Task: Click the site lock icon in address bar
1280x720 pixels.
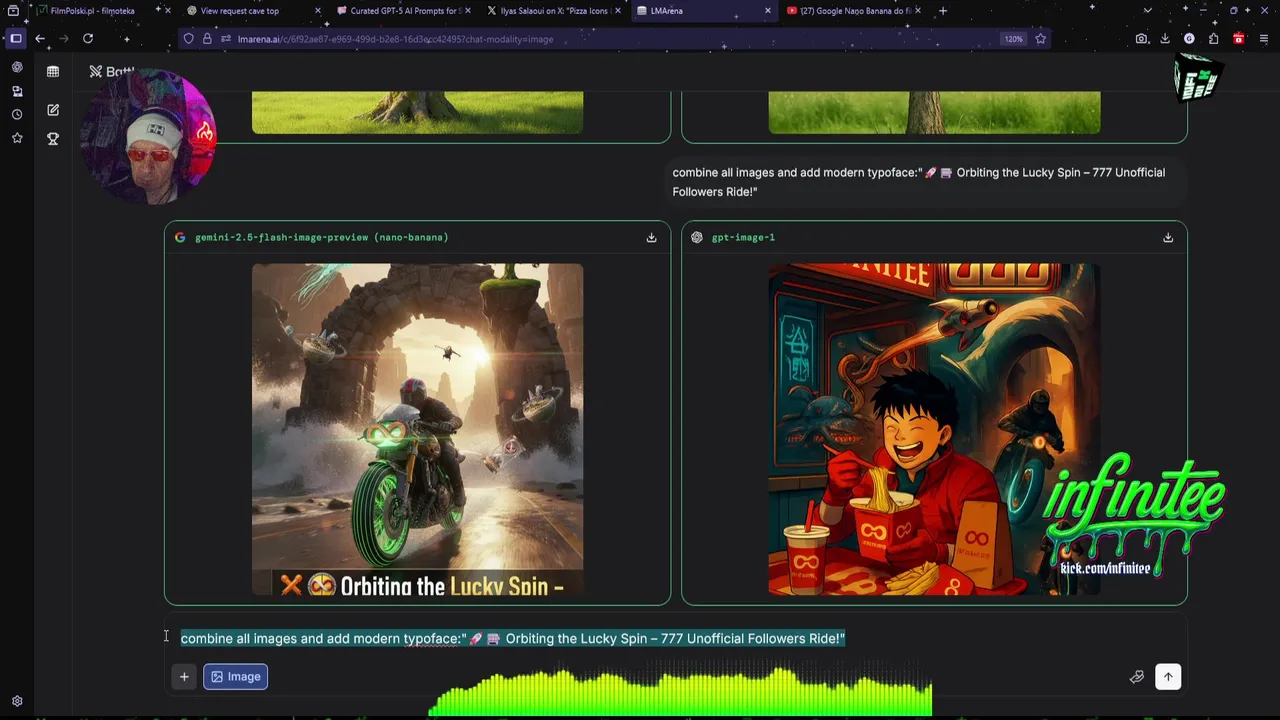Action: click(207, 39)
